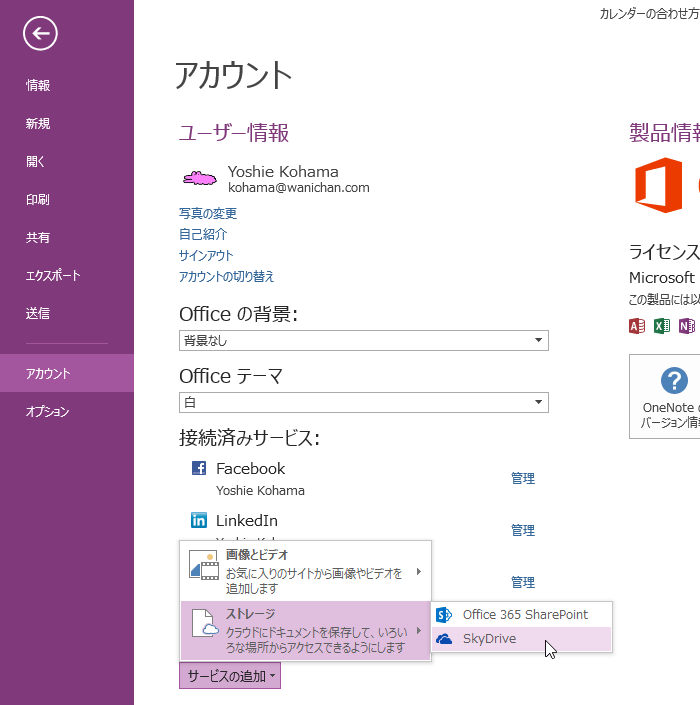The width and height of the screenshot is (700, 705).
Task: Click the Office logo in product info
Action: (x=658, y=185)
